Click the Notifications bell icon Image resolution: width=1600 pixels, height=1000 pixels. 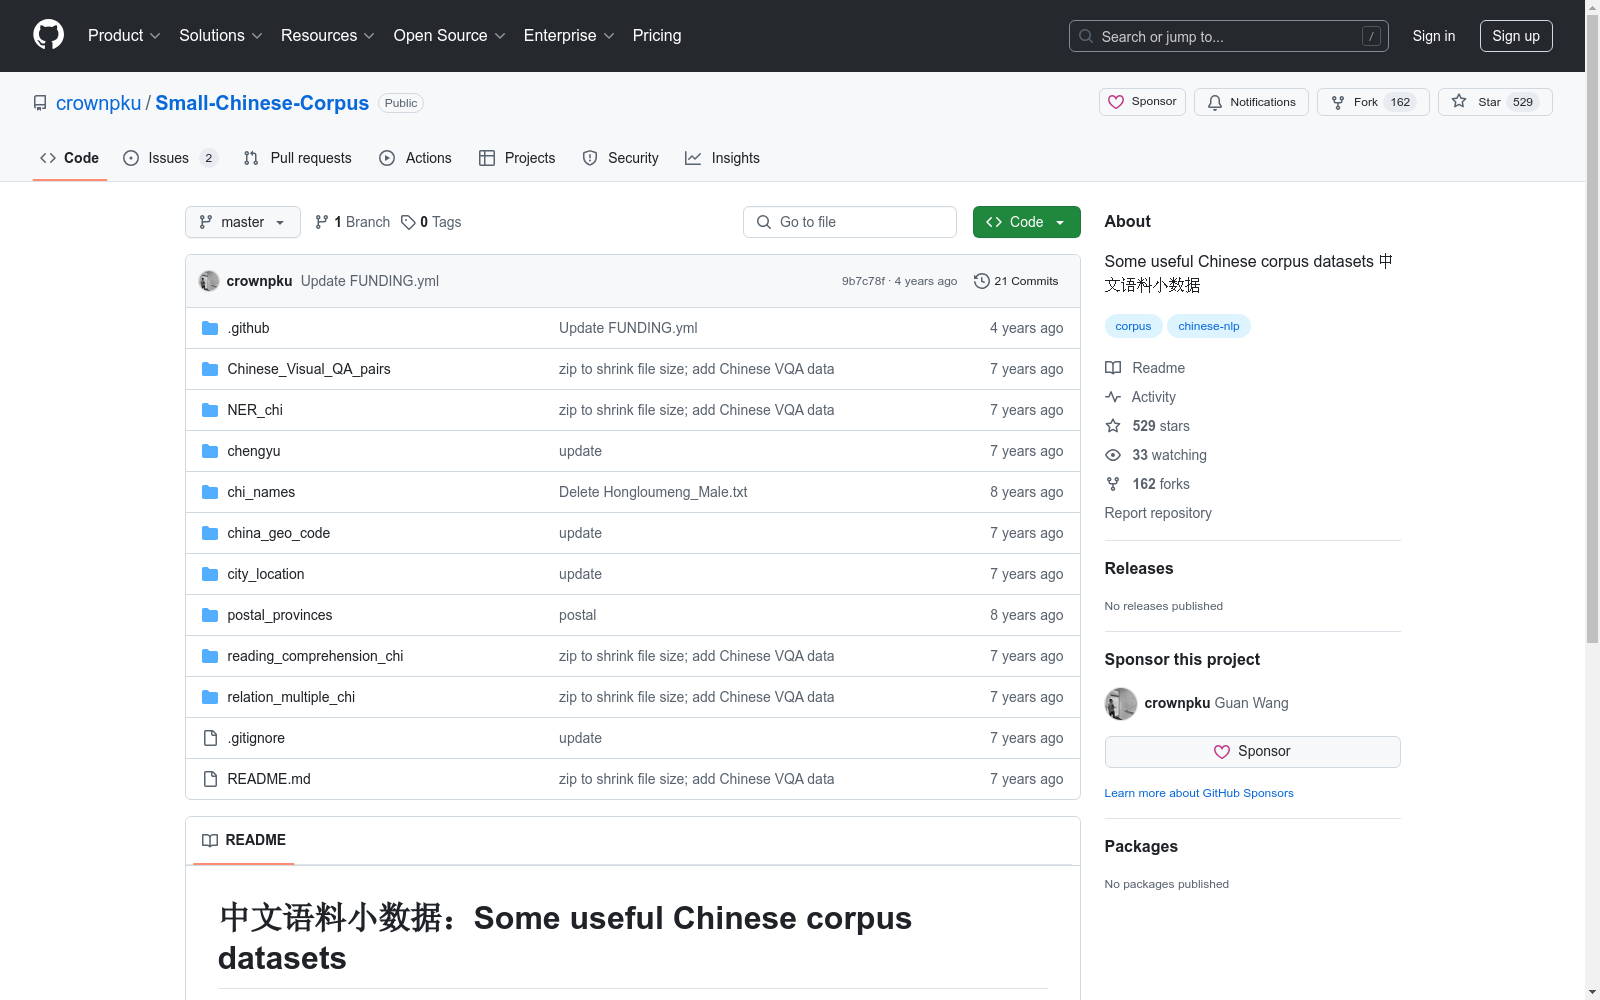(x=1215, y=102)
